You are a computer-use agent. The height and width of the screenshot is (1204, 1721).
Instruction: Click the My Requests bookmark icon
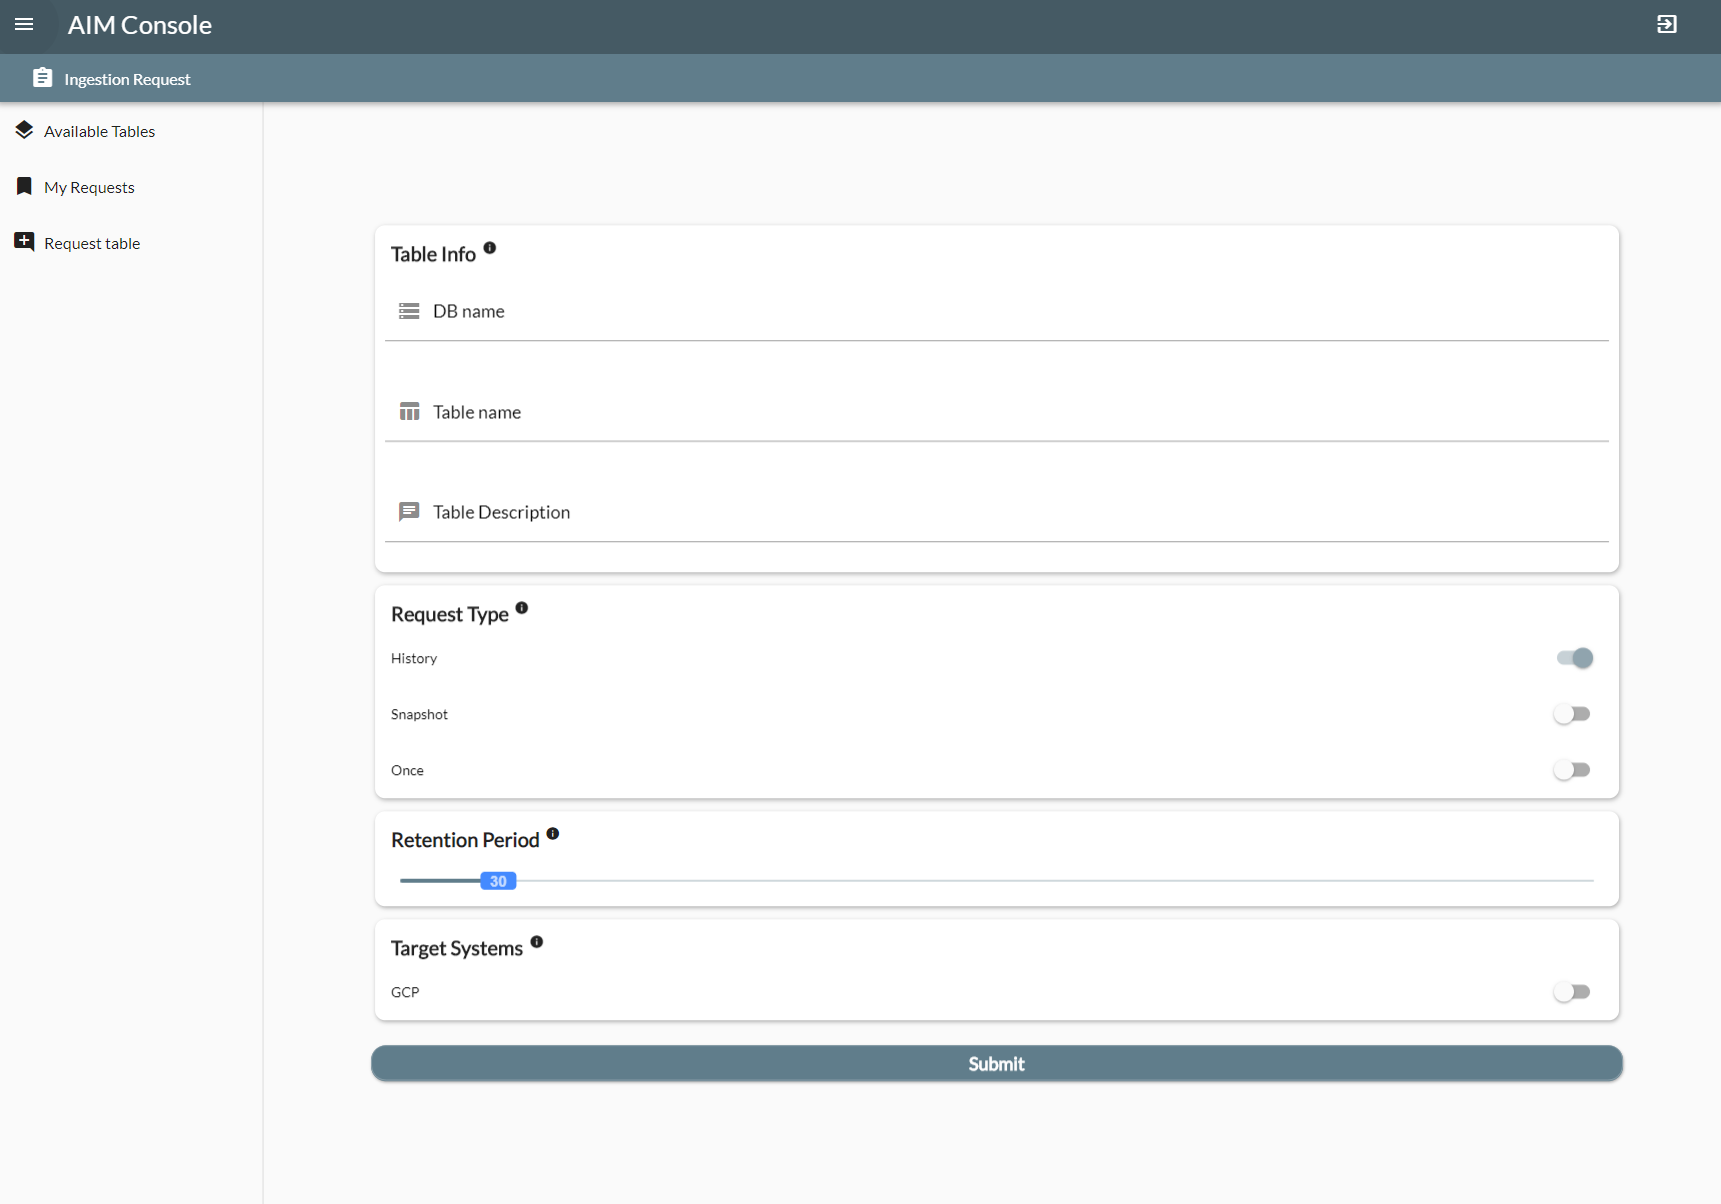(x=24, y=186)
